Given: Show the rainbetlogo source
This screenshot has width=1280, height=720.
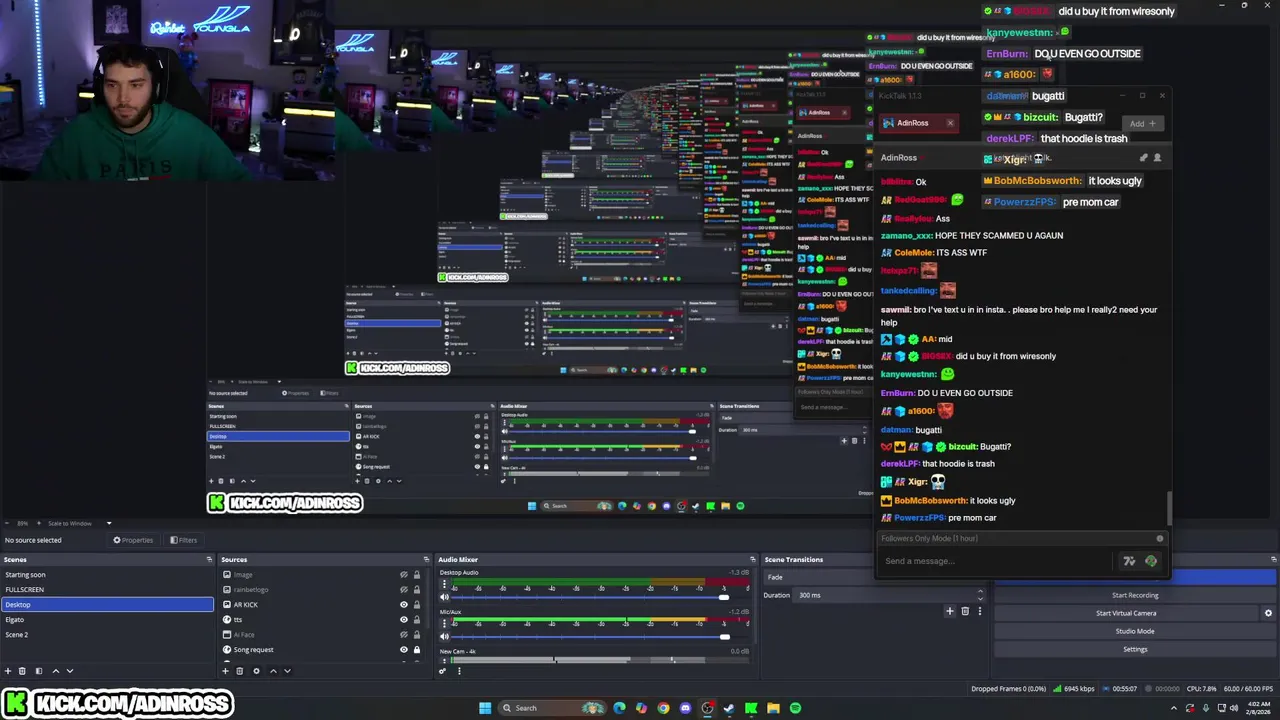Looking at the screenshot, I should pyautogui.click(x=404, y=590).
